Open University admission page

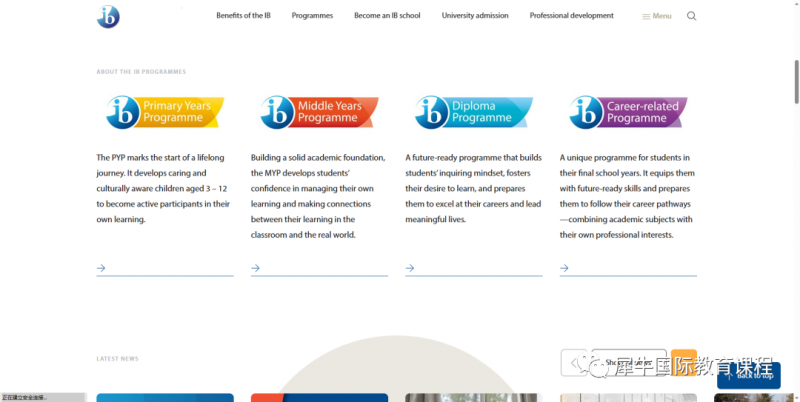coord(475,16)
